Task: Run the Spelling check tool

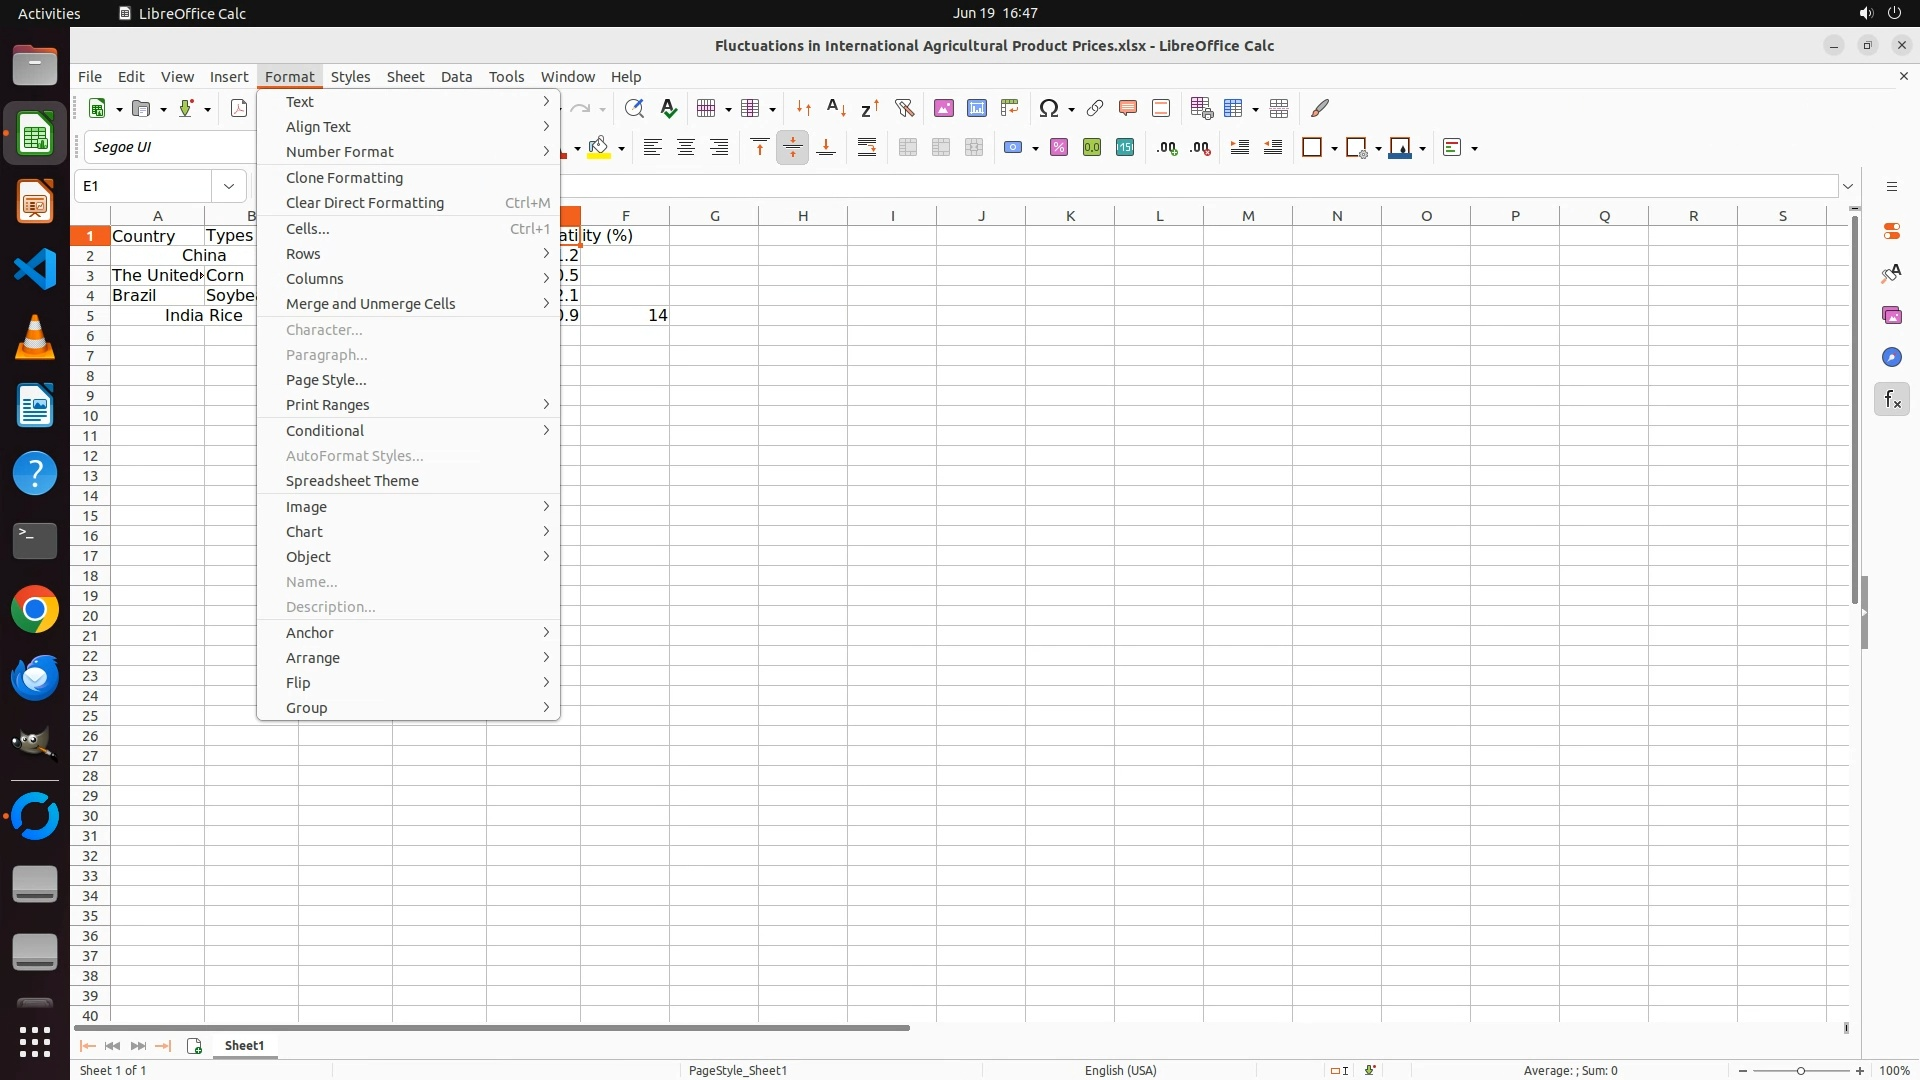Action: pos(669,108)
